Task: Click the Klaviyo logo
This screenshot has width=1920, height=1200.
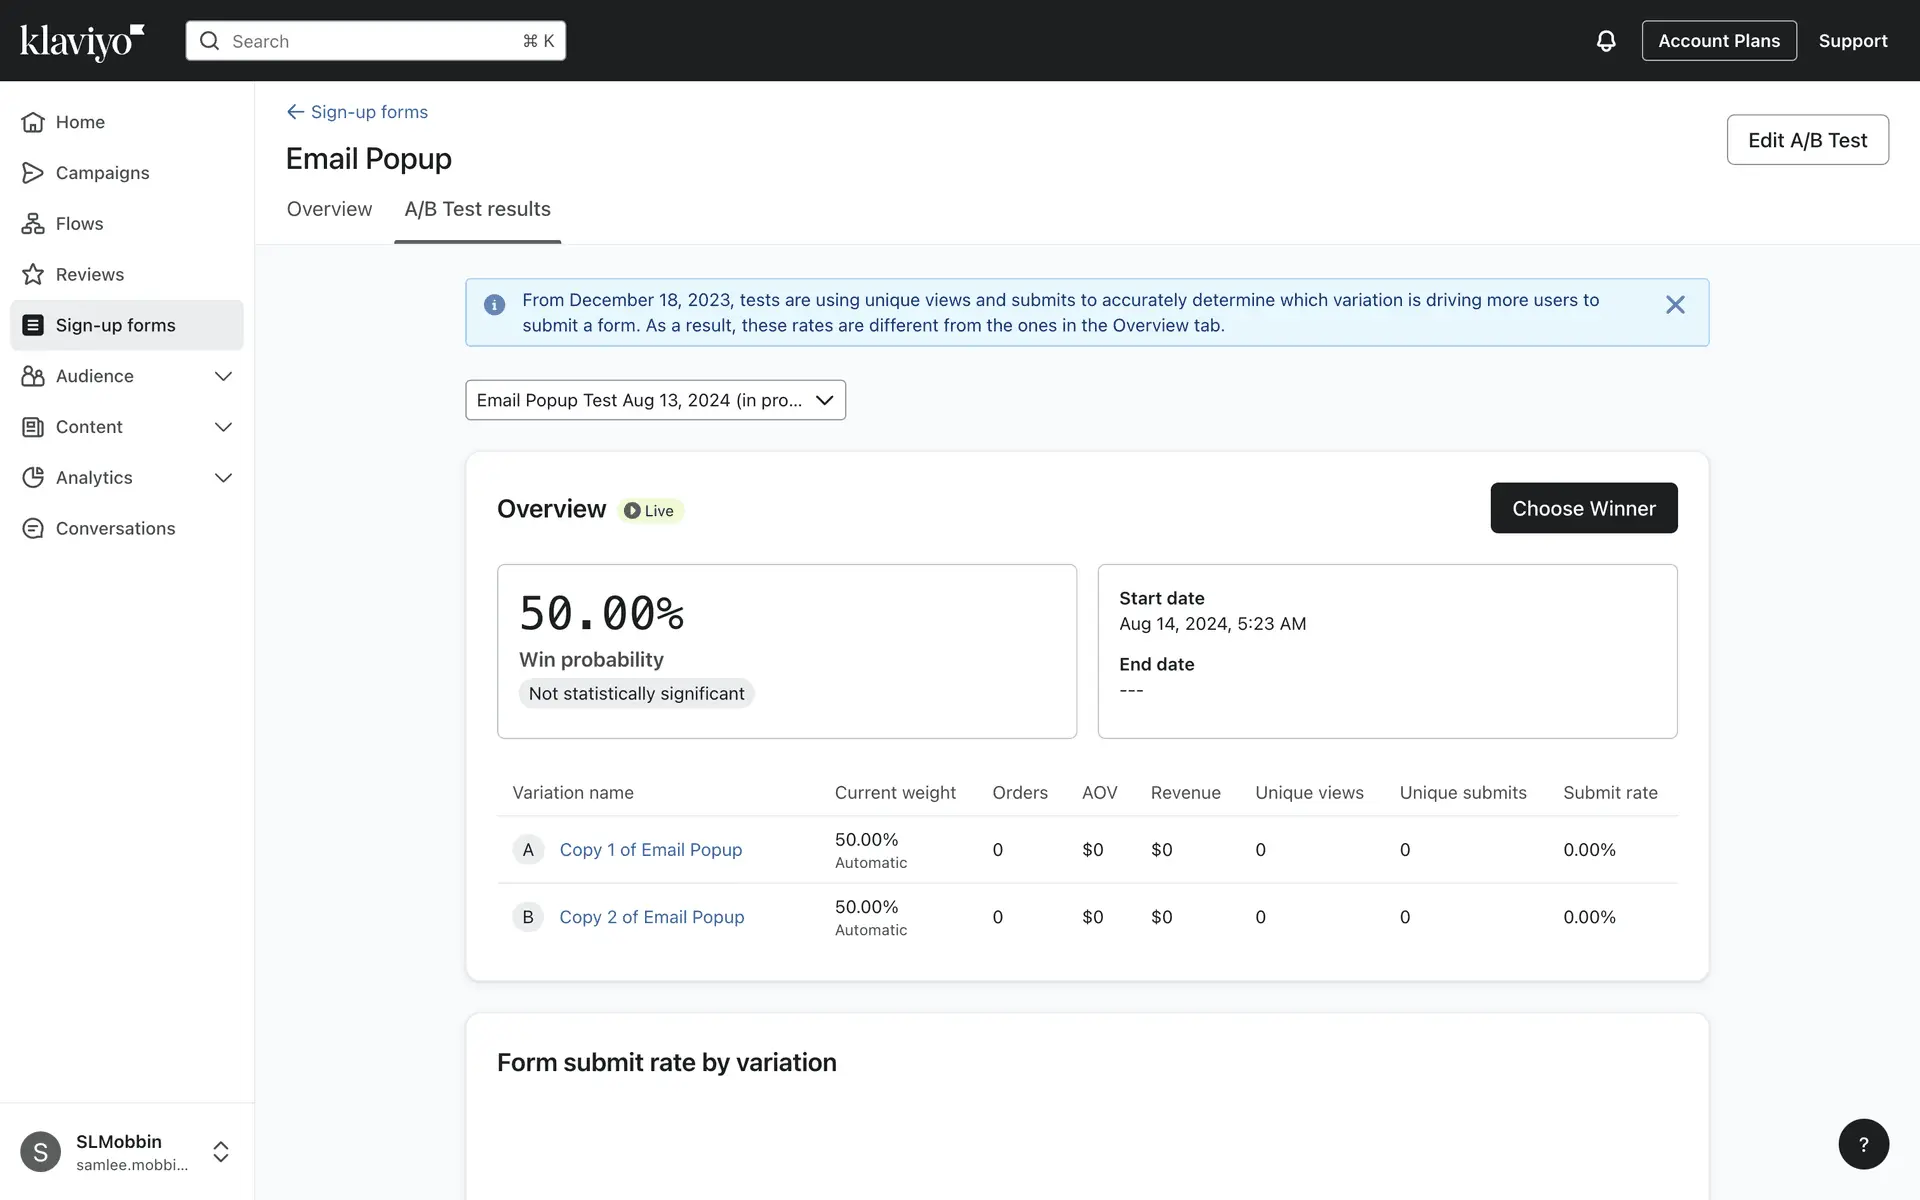Action: [82, 41]
